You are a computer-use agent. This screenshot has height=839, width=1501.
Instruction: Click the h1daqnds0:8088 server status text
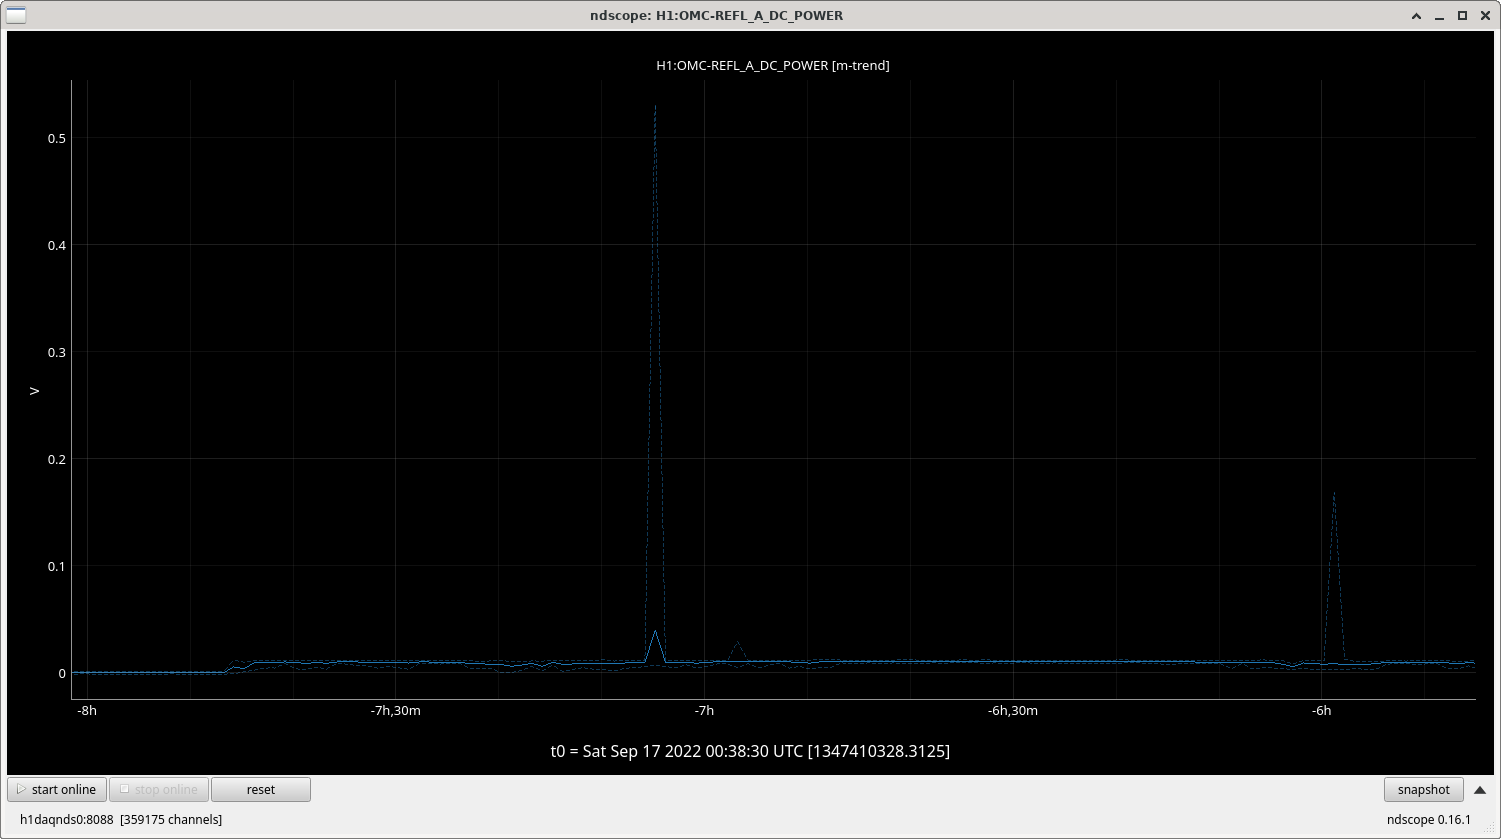pyautogui.click(x=121, y=819)
